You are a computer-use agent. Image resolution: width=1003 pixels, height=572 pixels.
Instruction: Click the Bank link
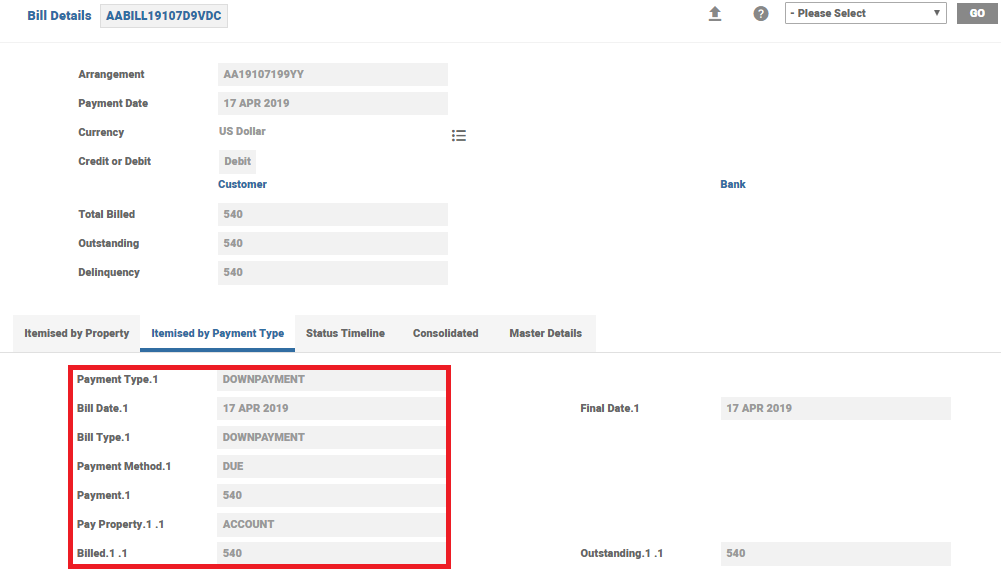click(x=733, y=185)
